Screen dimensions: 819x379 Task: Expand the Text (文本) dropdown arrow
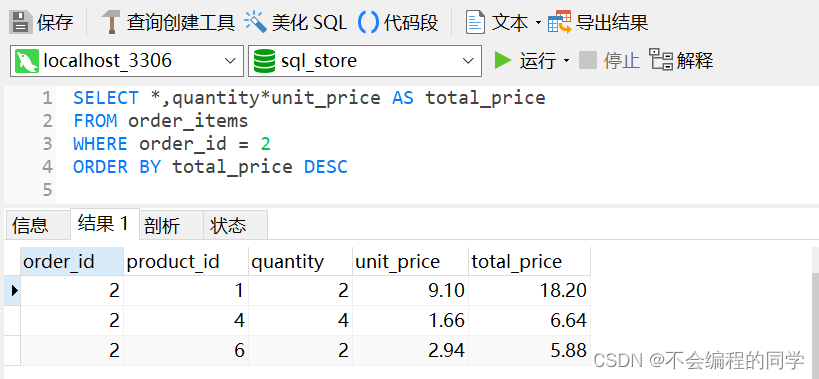click(x=539, y=23)
